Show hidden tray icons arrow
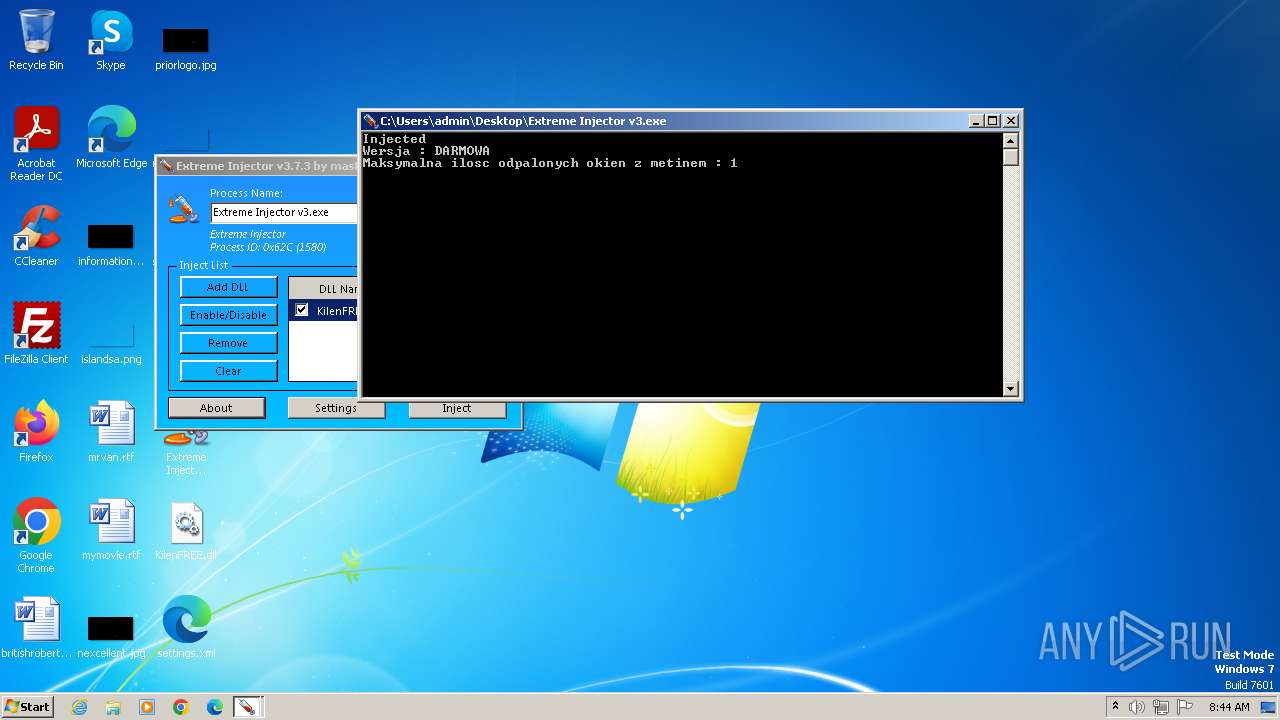 [x=1115, y=706]
